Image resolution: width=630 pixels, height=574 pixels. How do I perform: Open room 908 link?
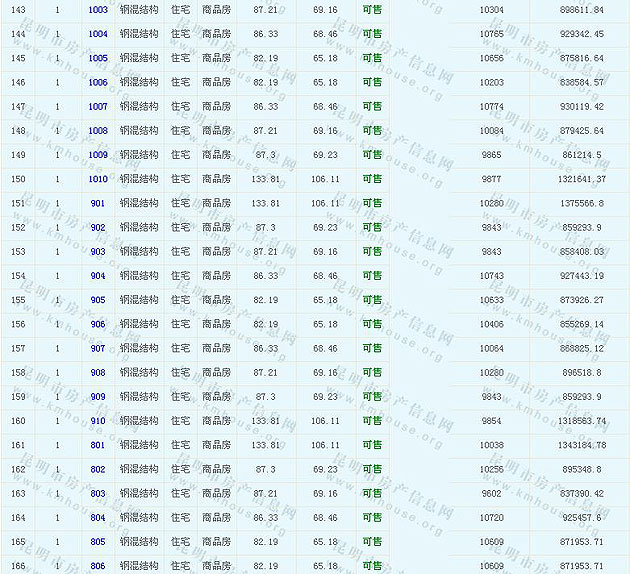click(x=97, y=373)
